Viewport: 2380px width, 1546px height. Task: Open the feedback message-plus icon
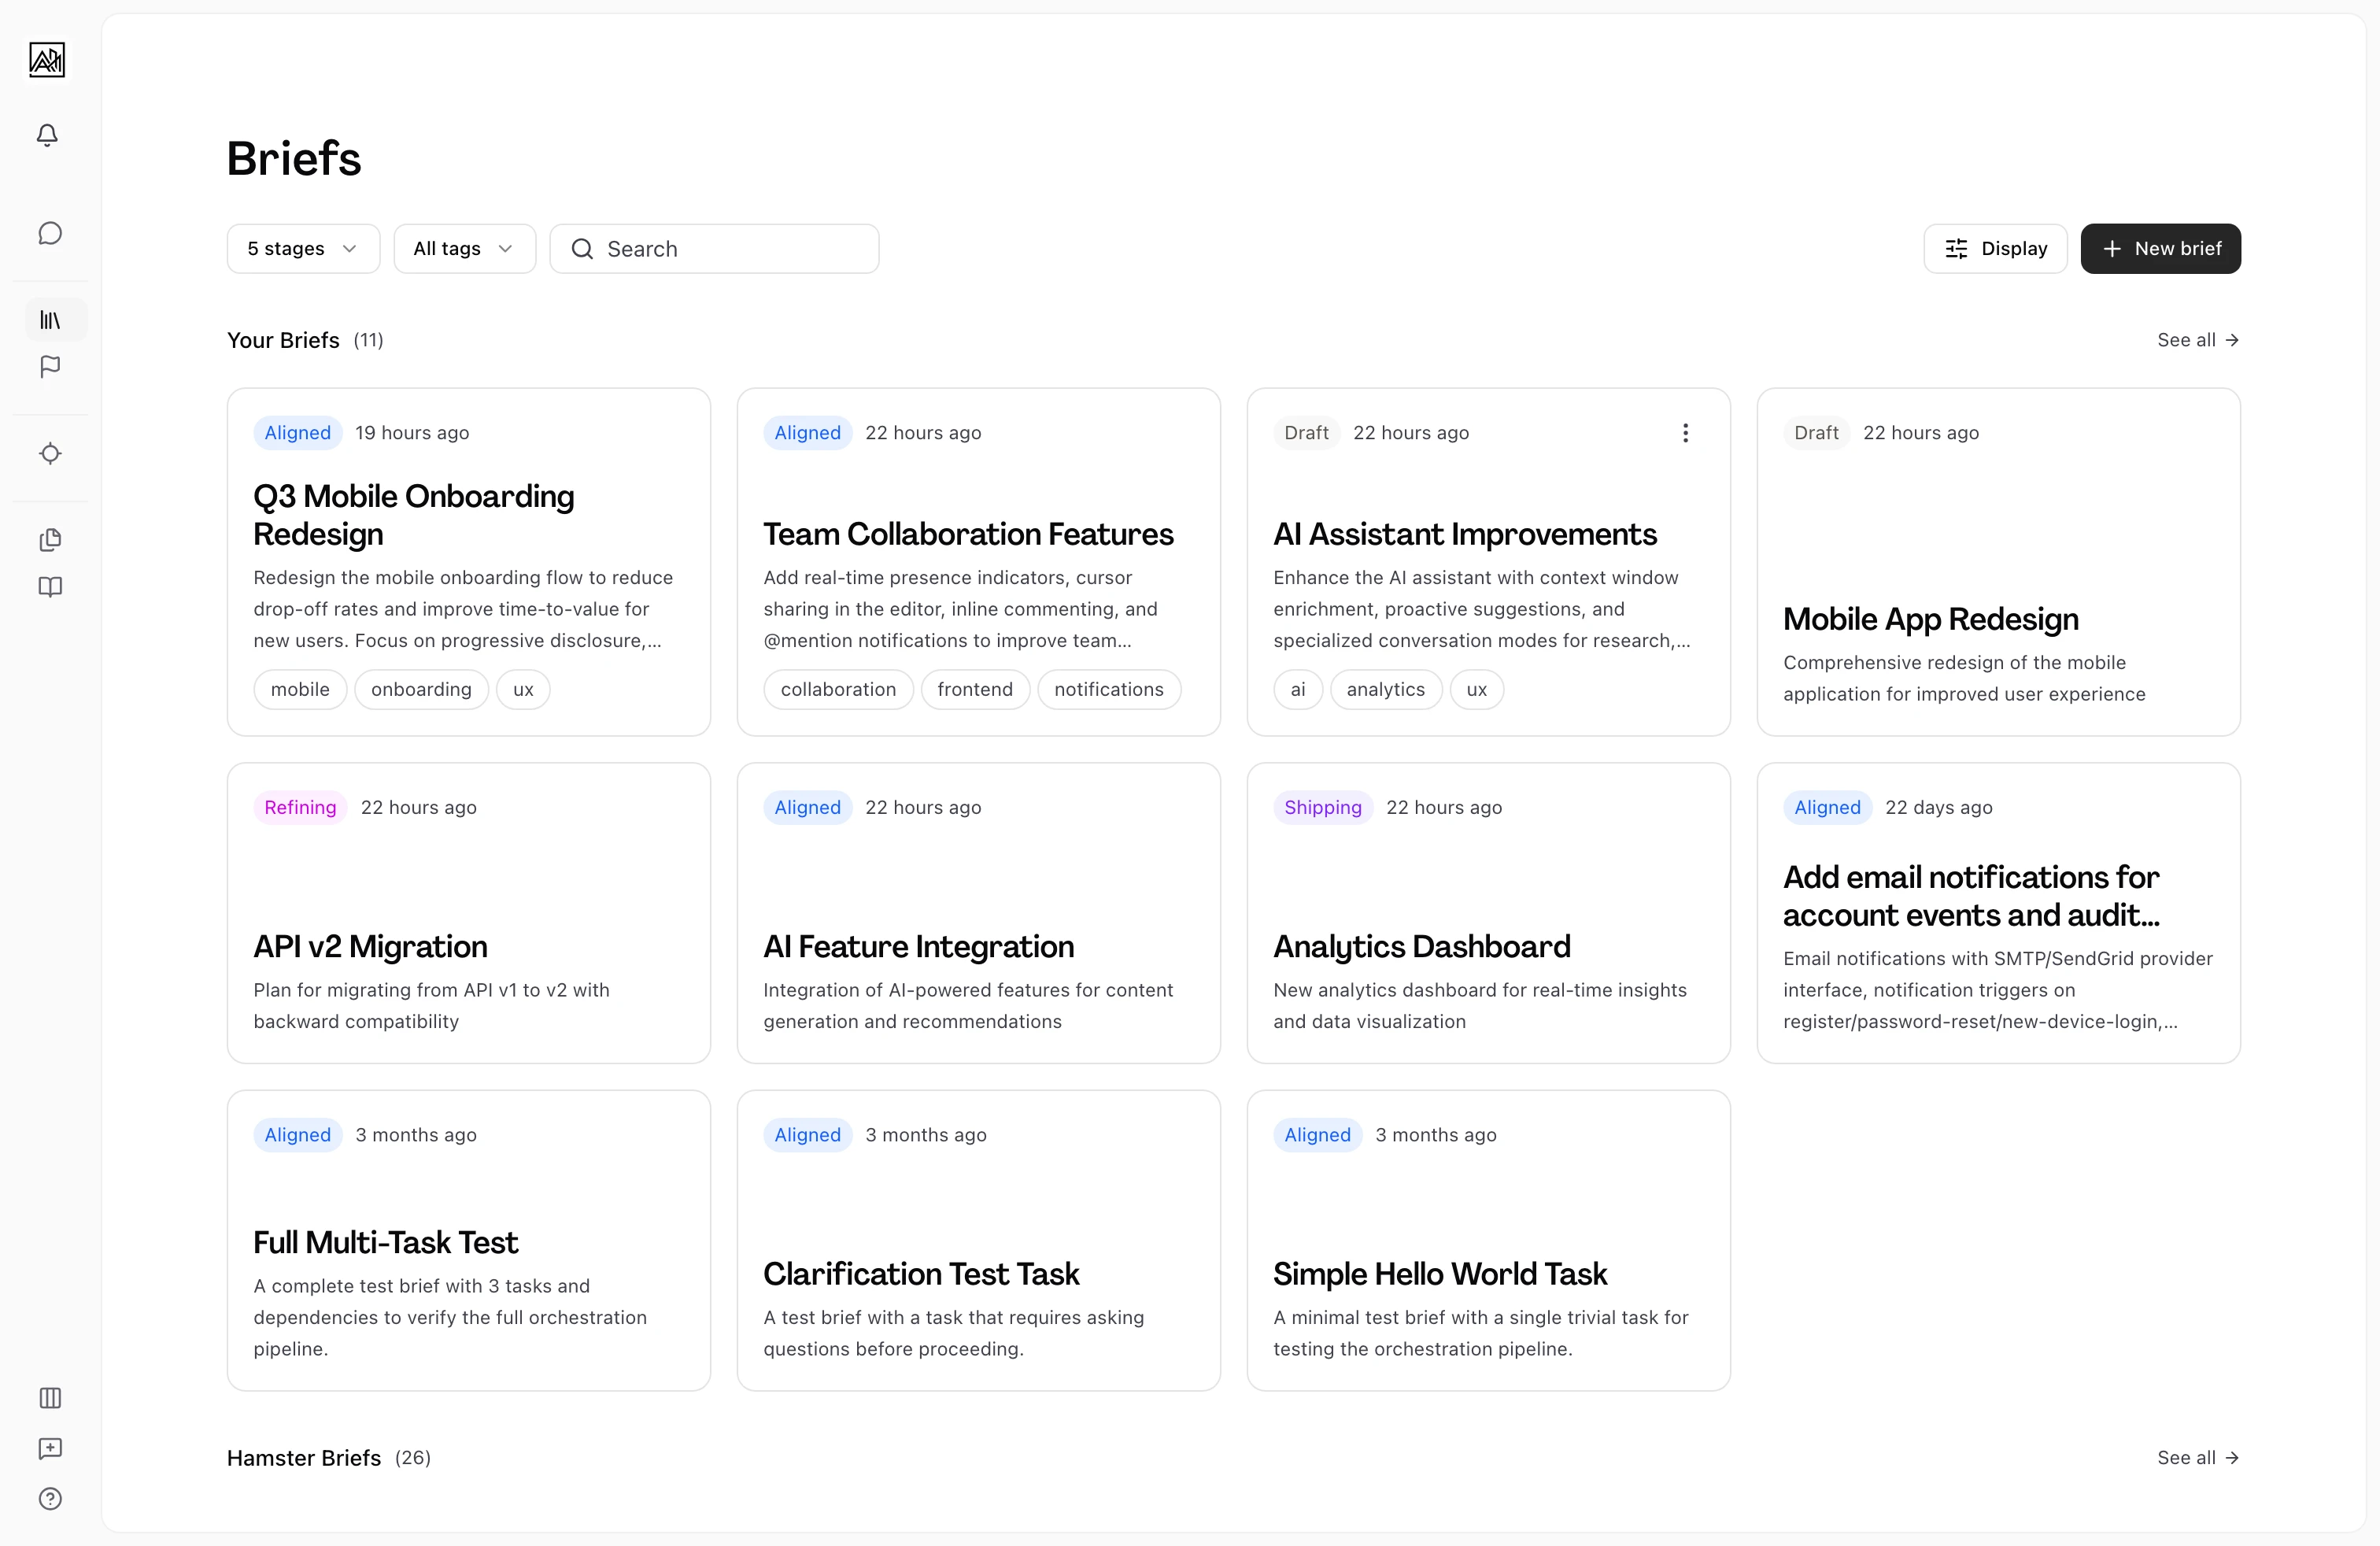[x=50, y=1449]
